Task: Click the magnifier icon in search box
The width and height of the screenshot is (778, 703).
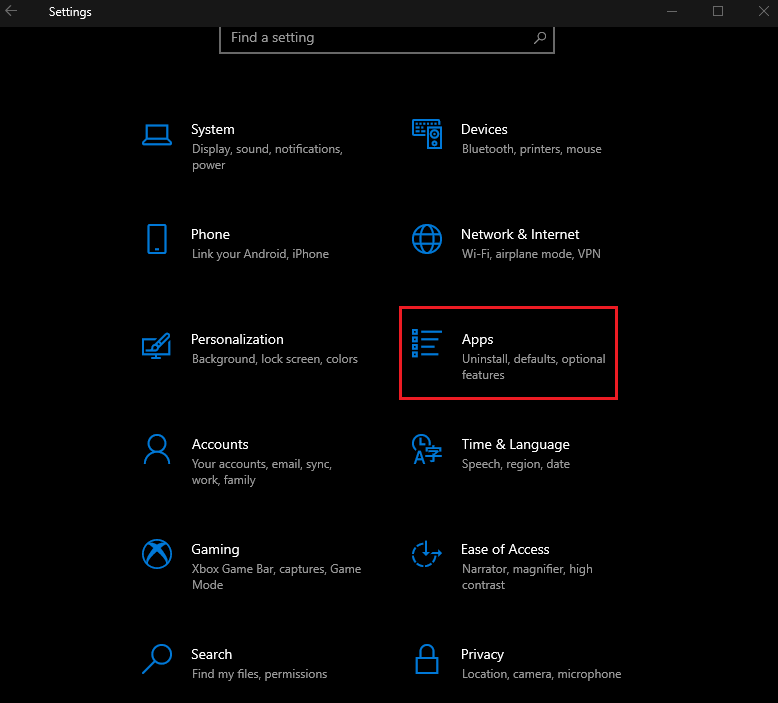Action: coord(540,38)
